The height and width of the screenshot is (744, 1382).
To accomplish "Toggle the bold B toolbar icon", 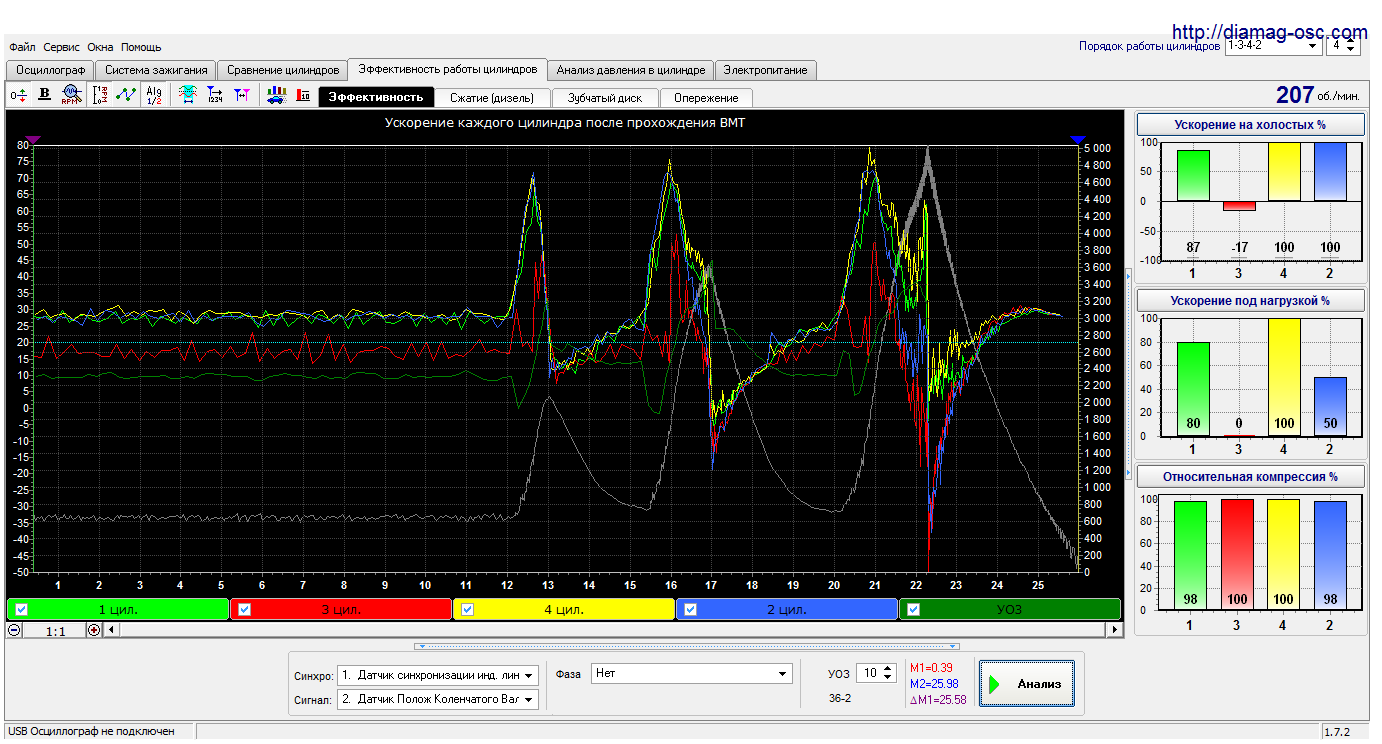I will point(44,95).
